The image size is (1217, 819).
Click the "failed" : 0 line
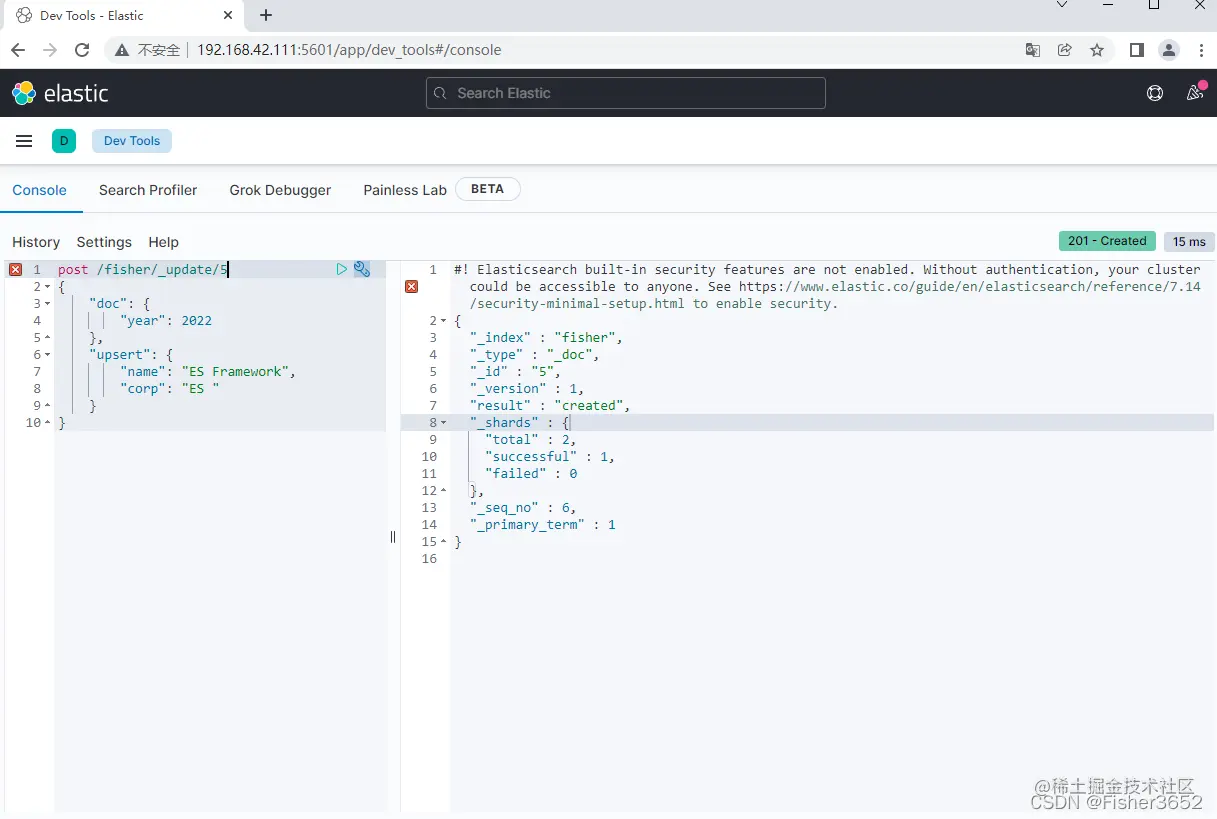(x=531, y=474)
